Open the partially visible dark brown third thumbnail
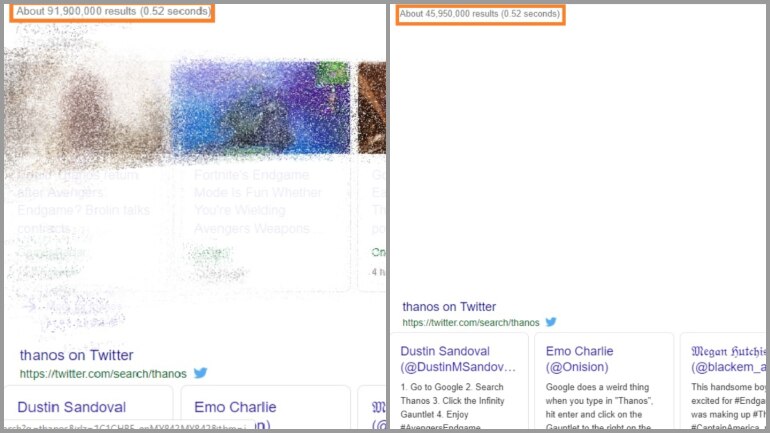 click(372, 108)
